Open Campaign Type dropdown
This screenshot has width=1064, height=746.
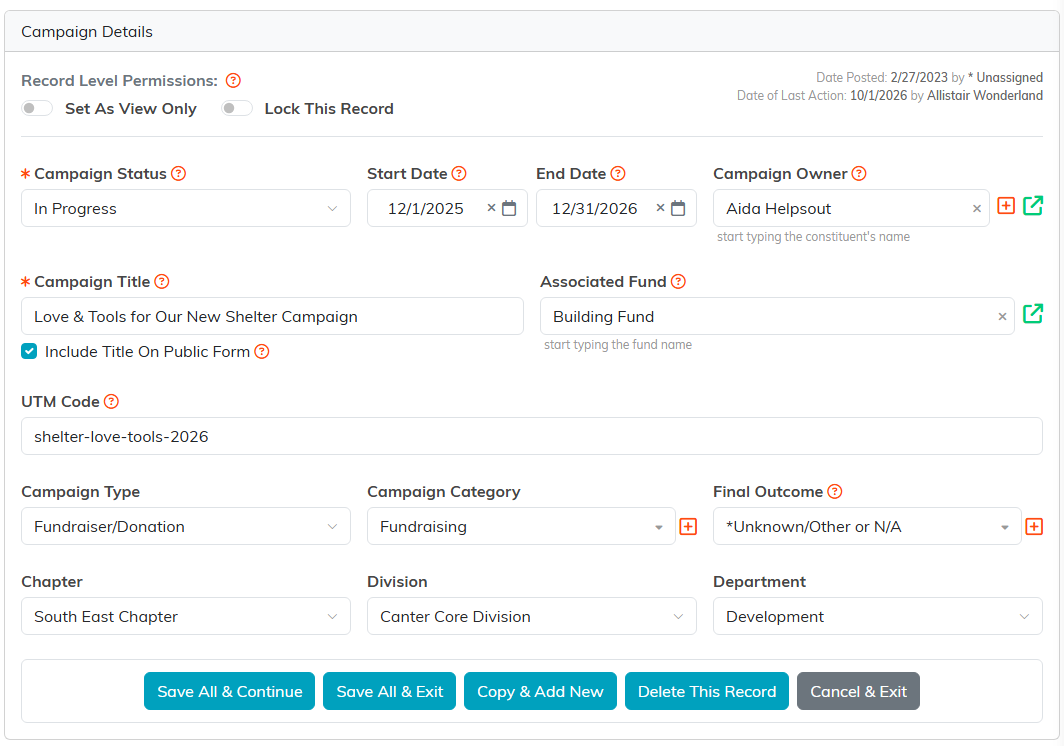click(186, 526)
